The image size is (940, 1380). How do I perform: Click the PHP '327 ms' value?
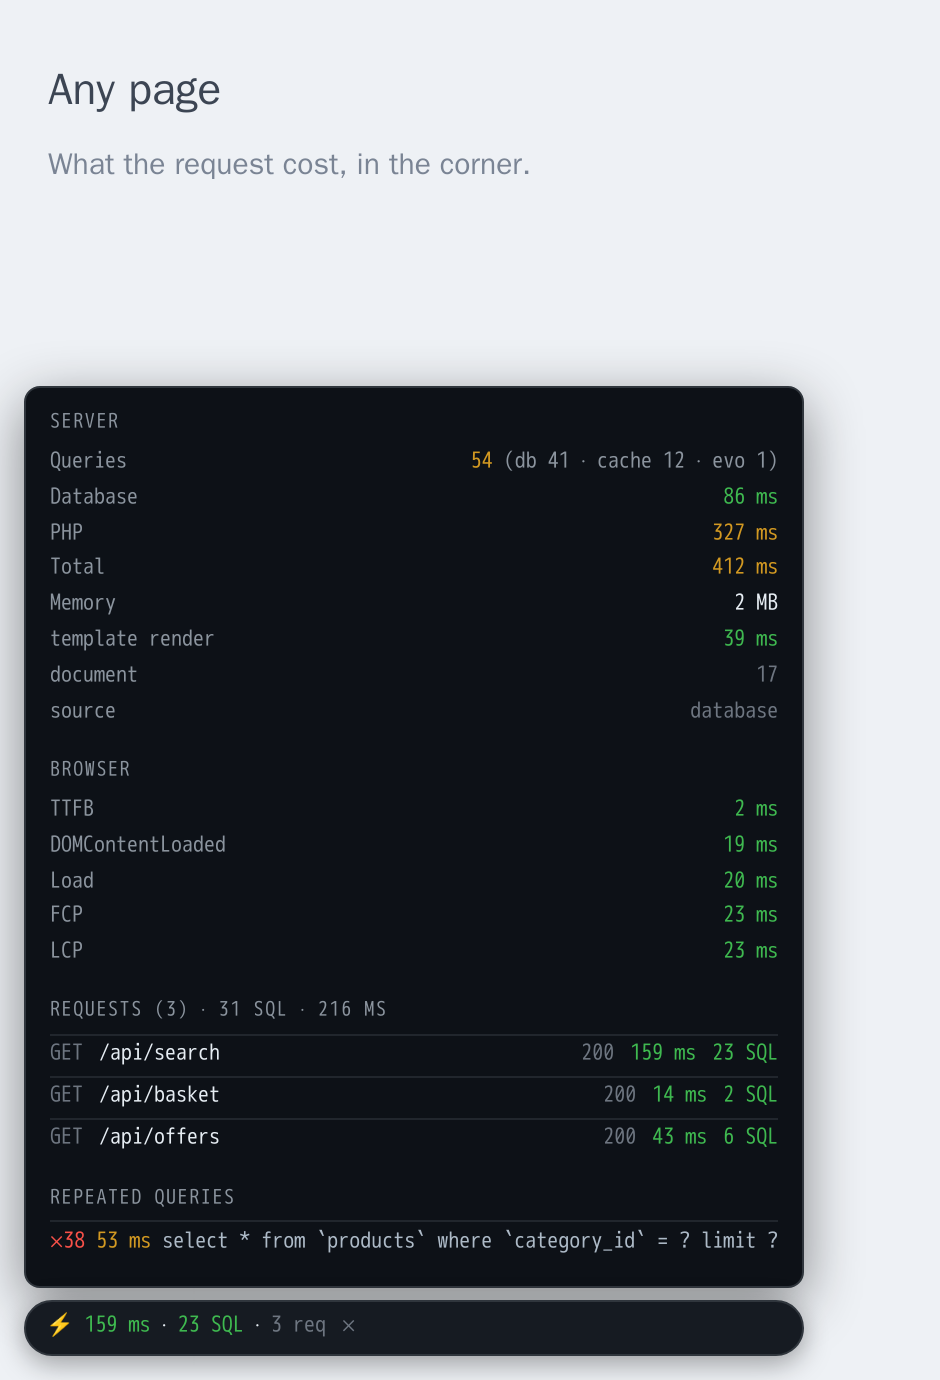tap(745, 533)
